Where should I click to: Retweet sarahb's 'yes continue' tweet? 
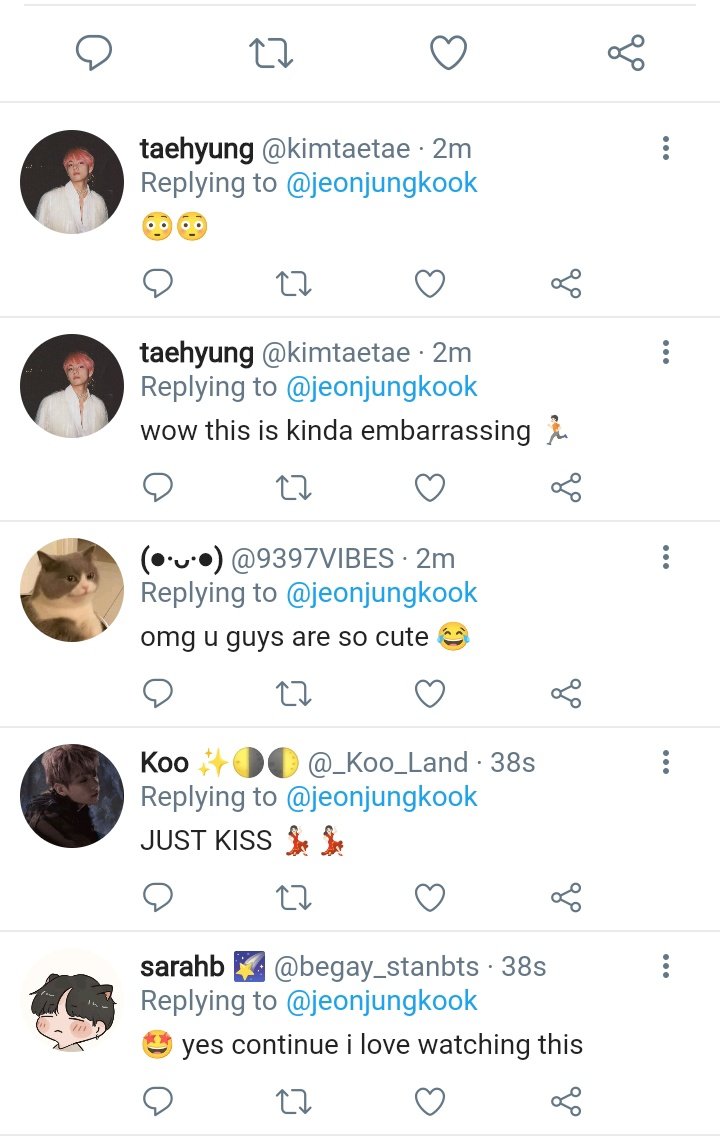[x=294, y=1101]
